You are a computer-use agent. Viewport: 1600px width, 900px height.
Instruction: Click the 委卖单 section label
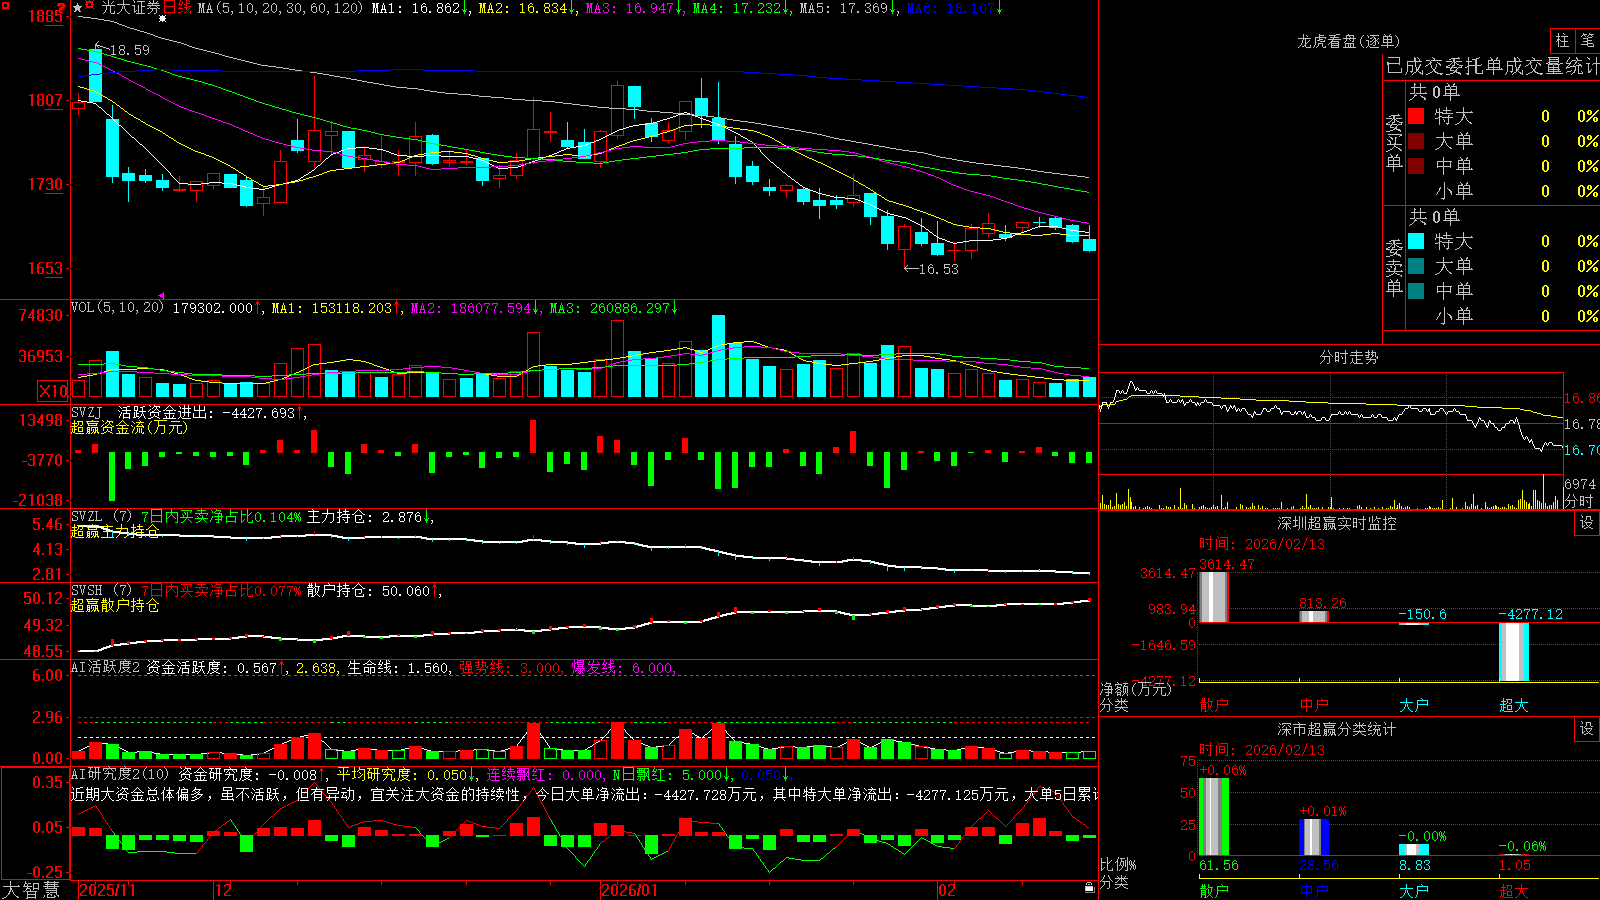point(1394,267)
